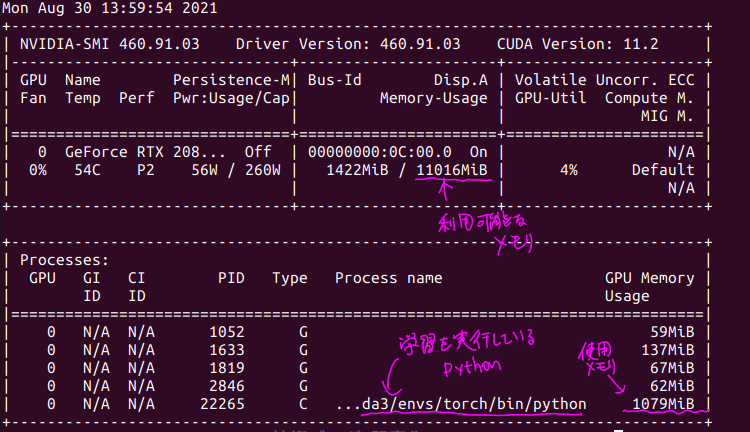Click the bus ID '00000000:0C:00.0'
750x432 pixels.
379,152
